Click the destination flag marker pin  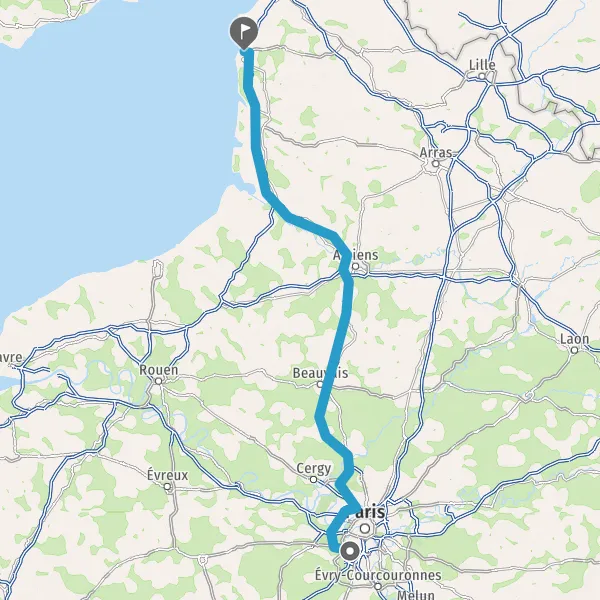pyautogui.click(x=244, y=33)
